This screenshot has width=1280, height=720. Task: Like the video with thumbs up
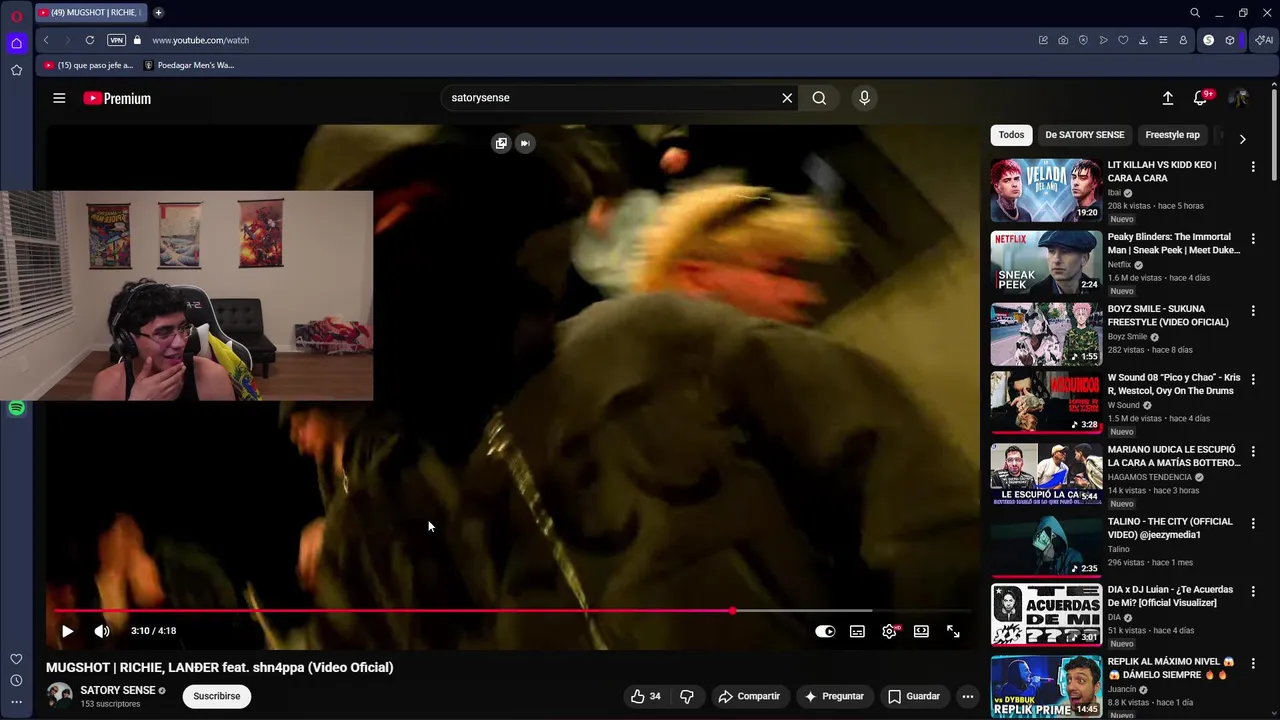(x=646, y=696)
